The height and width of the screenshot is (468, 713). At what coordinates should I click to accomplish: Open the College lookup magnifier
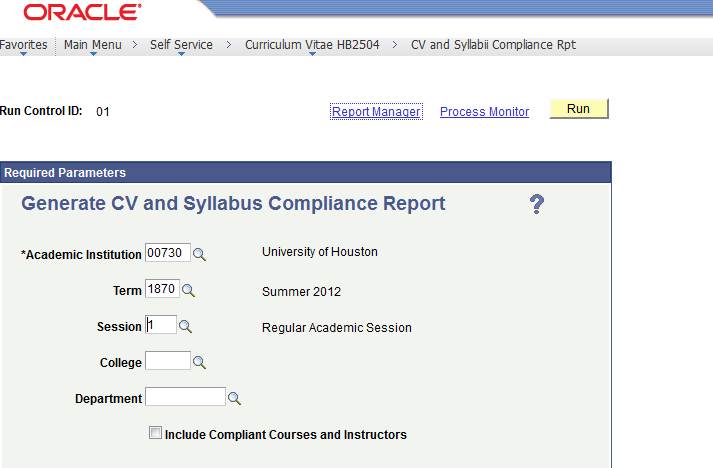(x=199, y=363)
